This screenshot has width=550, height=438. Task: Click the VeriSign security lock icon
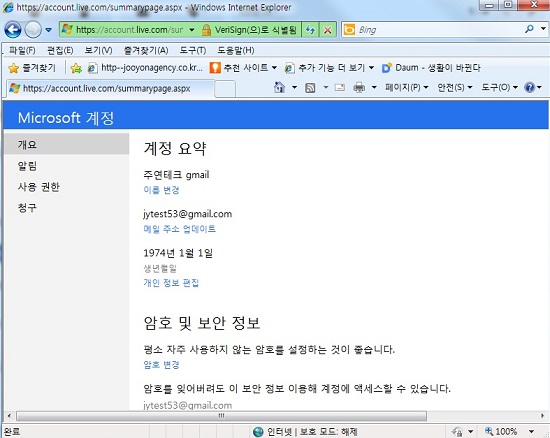click(x=206, y=30)
